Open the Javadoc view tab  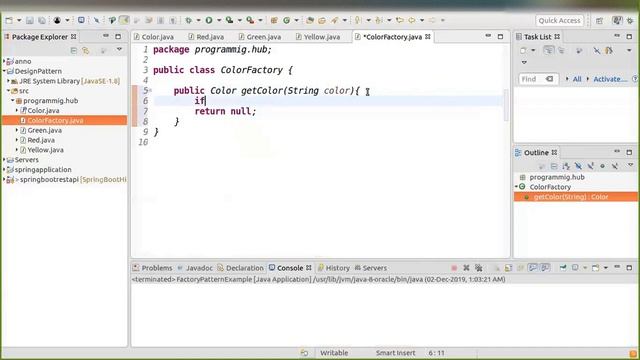click(x=195, y=268)
